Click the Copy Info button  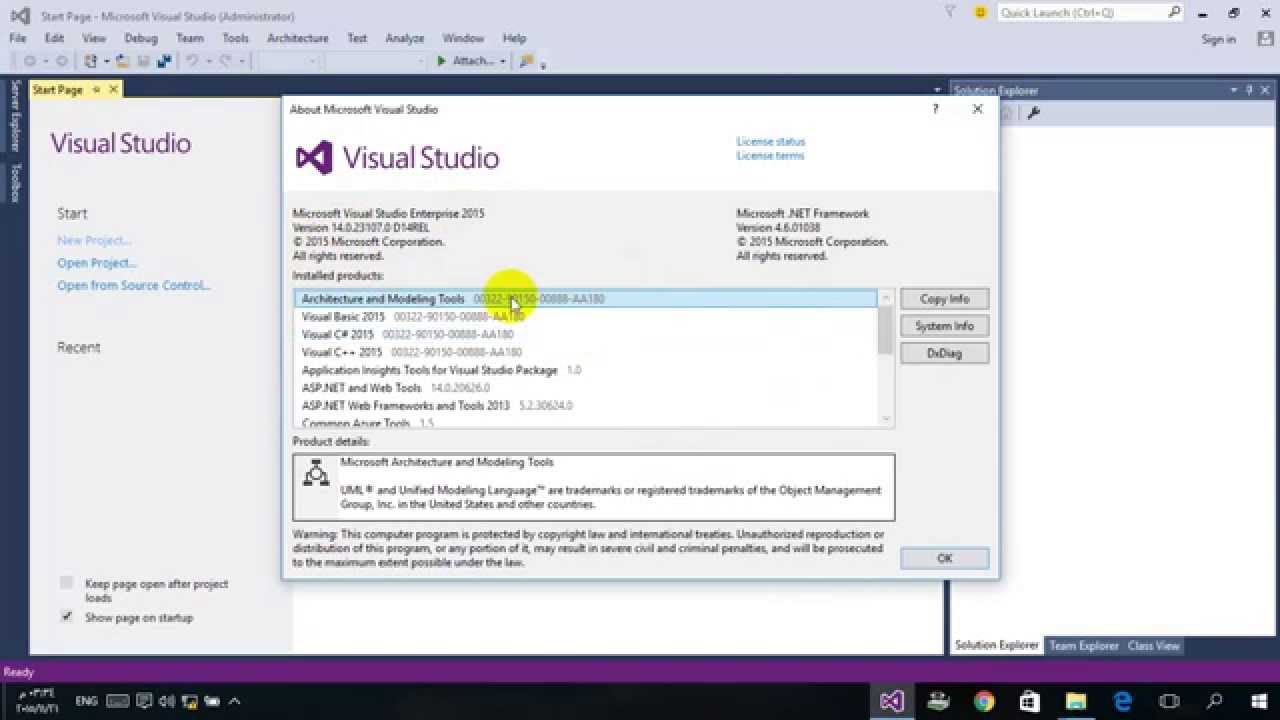coord(945,299)
